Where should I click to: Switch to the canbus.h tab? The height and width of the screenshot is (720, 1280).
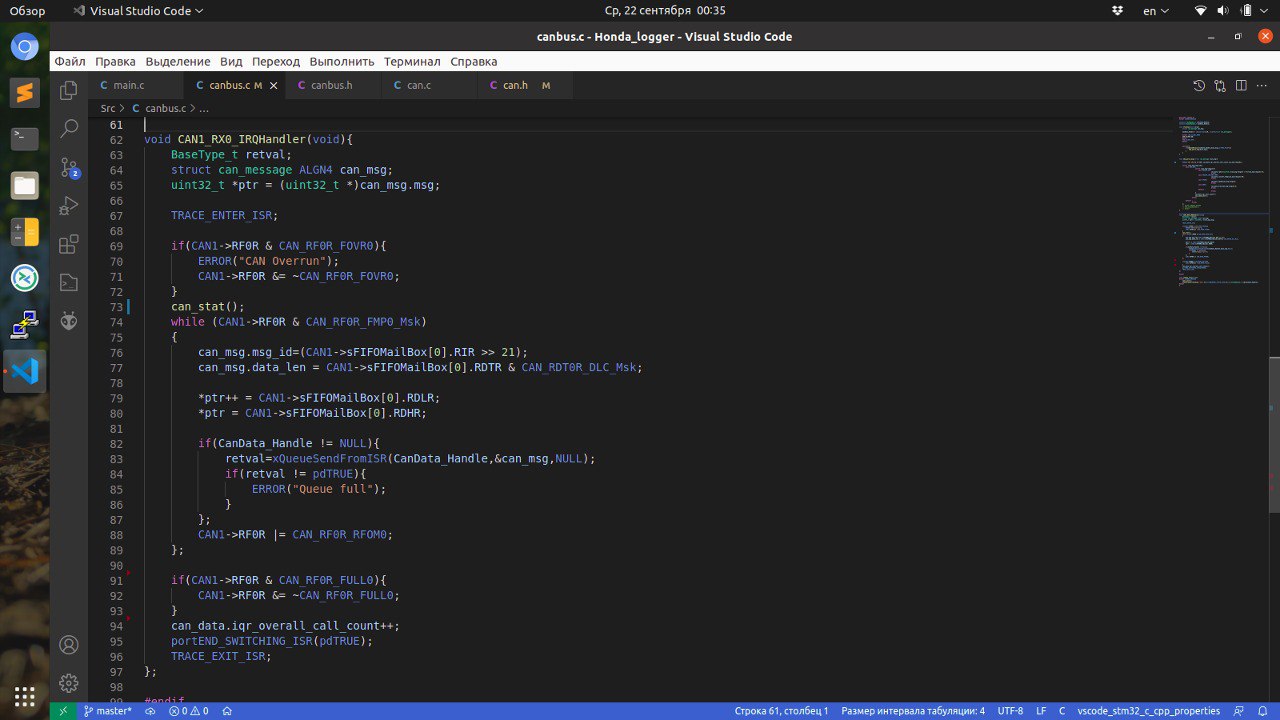pyautogui.click(x=333, y=86)
